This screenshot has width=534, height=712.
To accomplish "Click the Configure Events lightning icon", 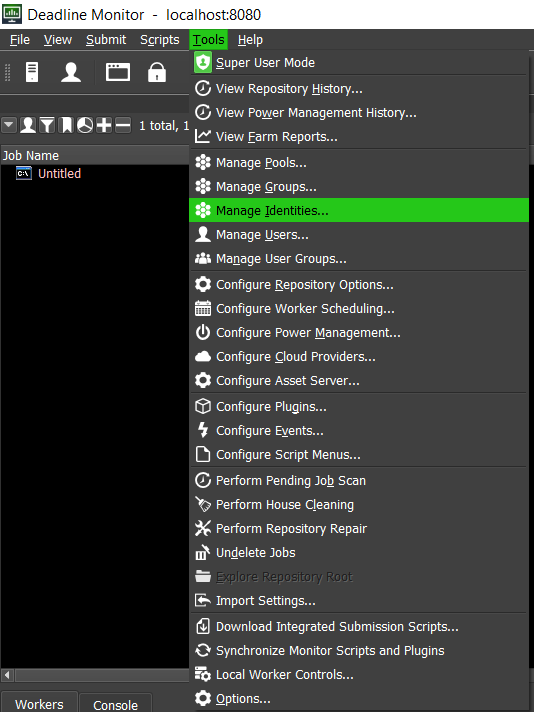I will point(203,430).
